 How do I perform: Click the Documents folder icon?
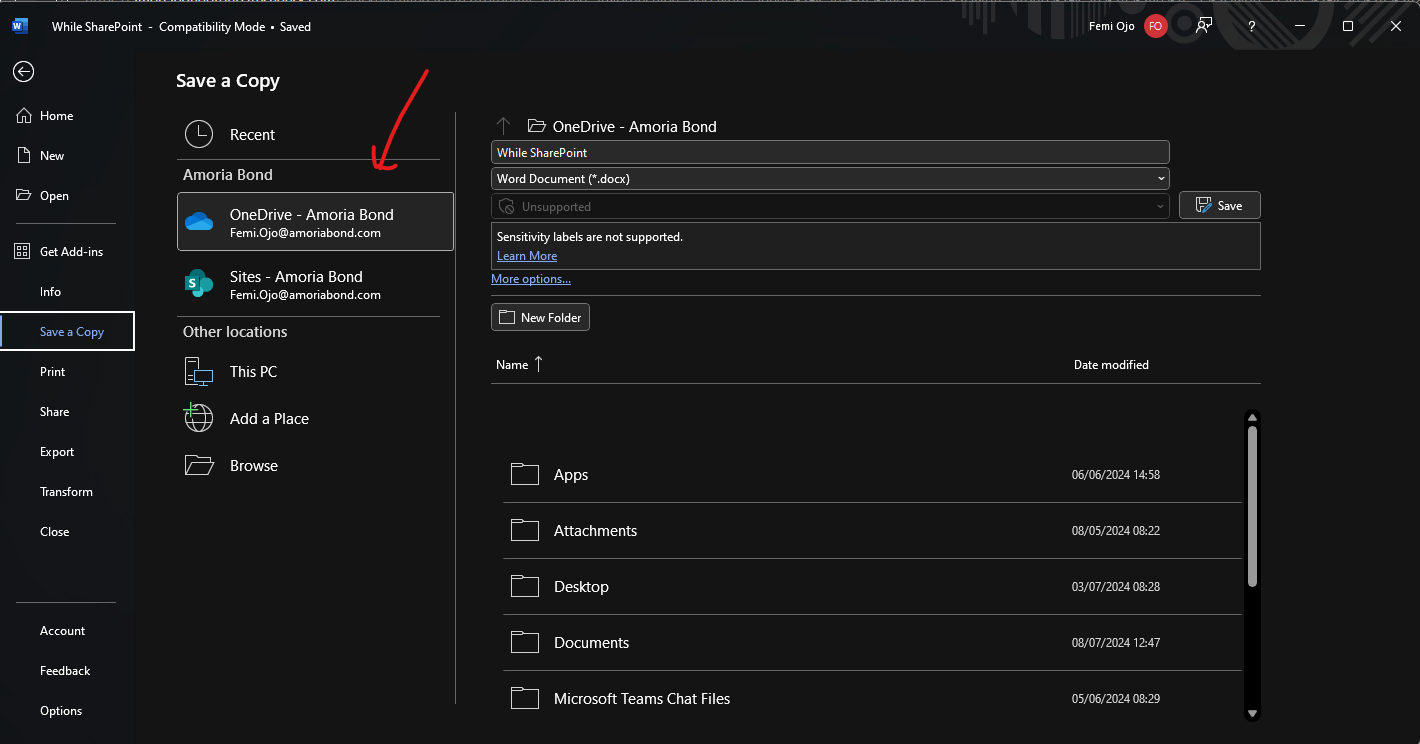coord(525,642)
